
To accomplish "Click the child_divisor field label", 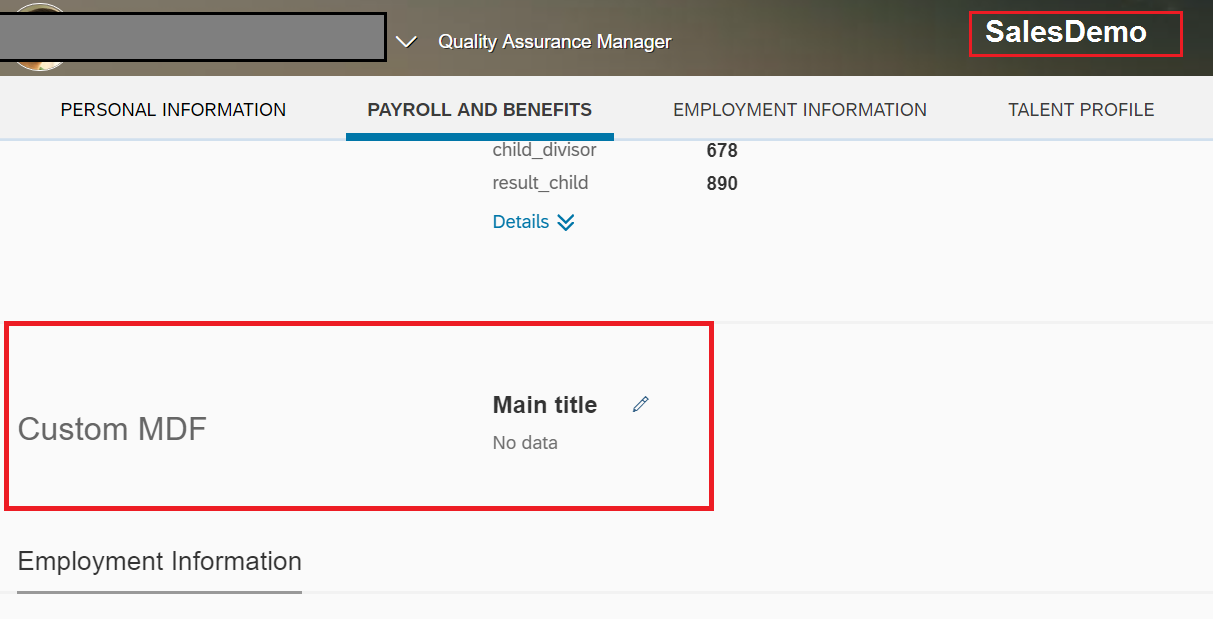I will click(x=545, y=150).
